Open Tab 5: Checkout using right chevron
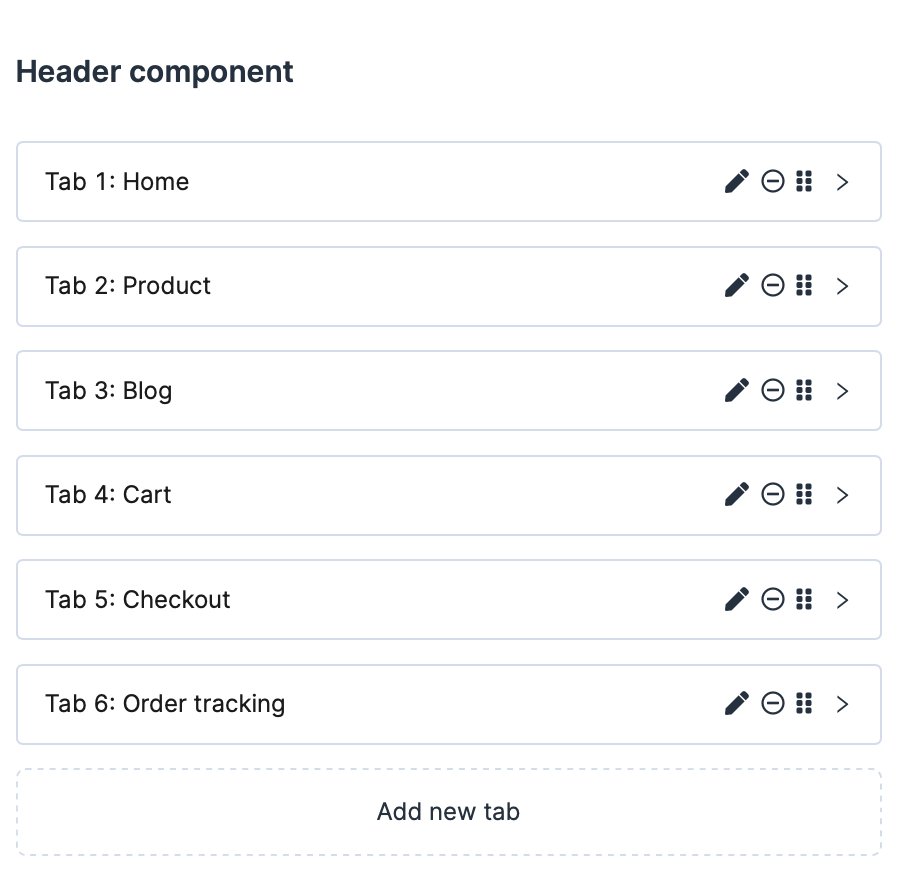 [x=842, y=599]
